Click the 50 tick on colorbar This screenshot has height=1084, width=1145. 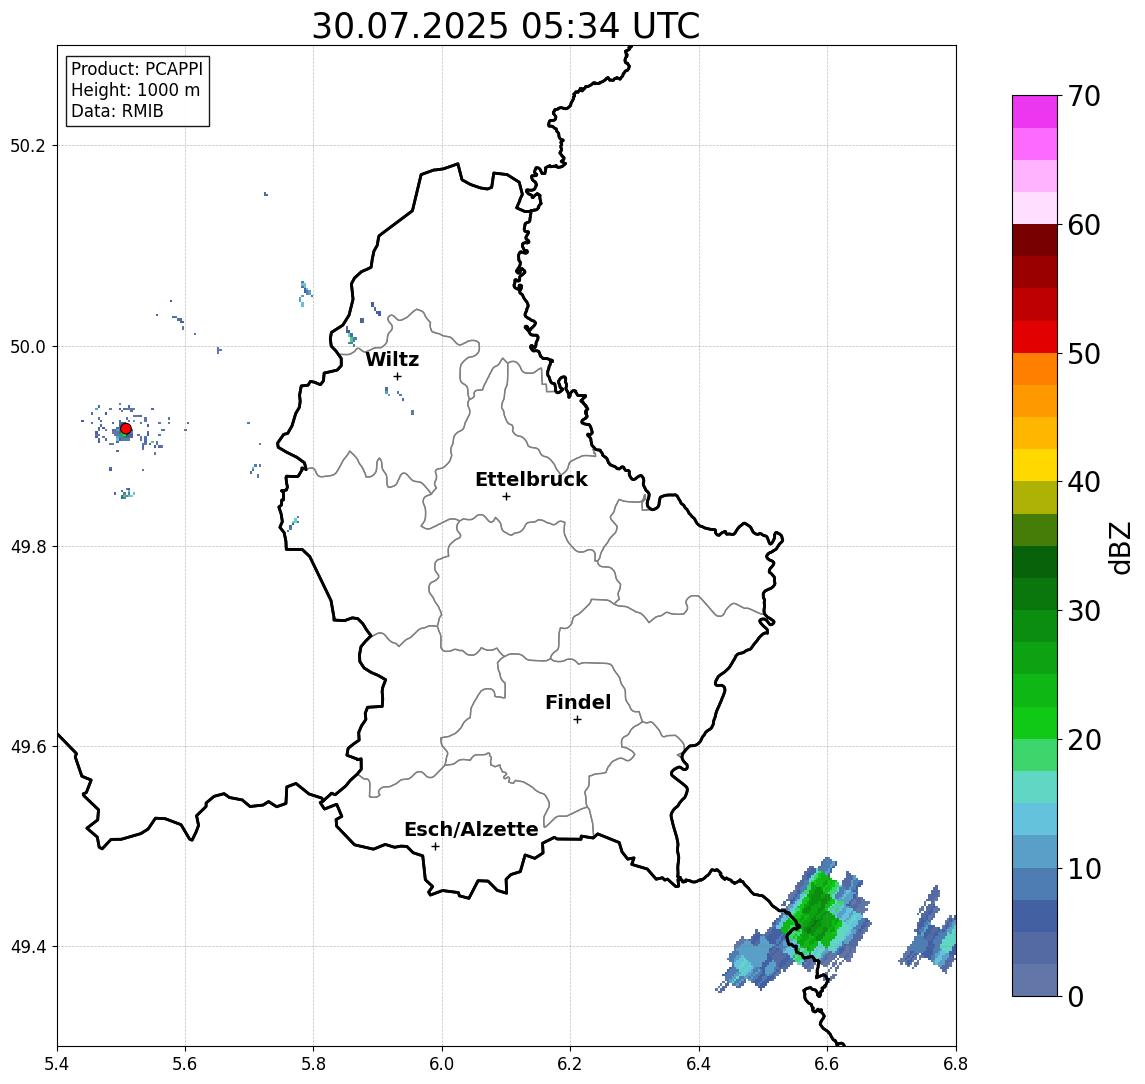1084,354
